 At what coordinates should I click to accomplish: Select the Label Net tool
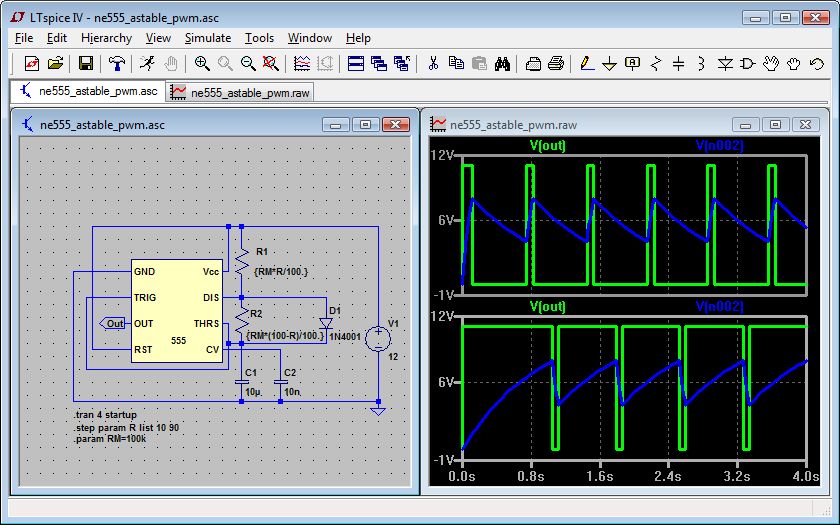632,64
